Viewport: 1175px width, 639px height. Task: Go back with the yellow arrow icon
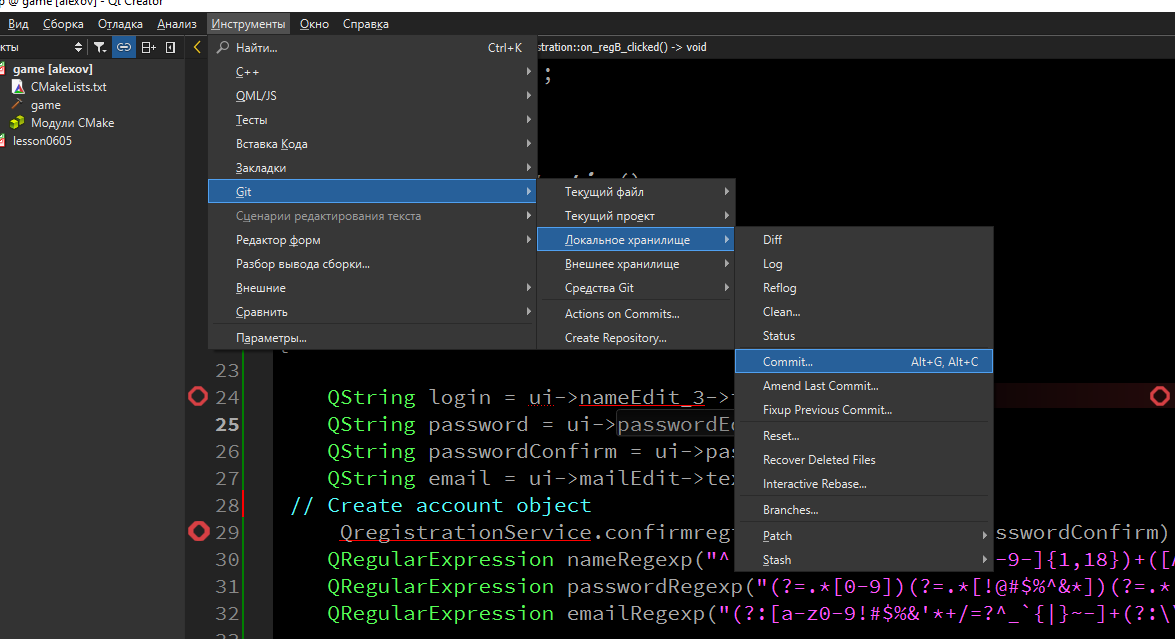coord(197,47)
